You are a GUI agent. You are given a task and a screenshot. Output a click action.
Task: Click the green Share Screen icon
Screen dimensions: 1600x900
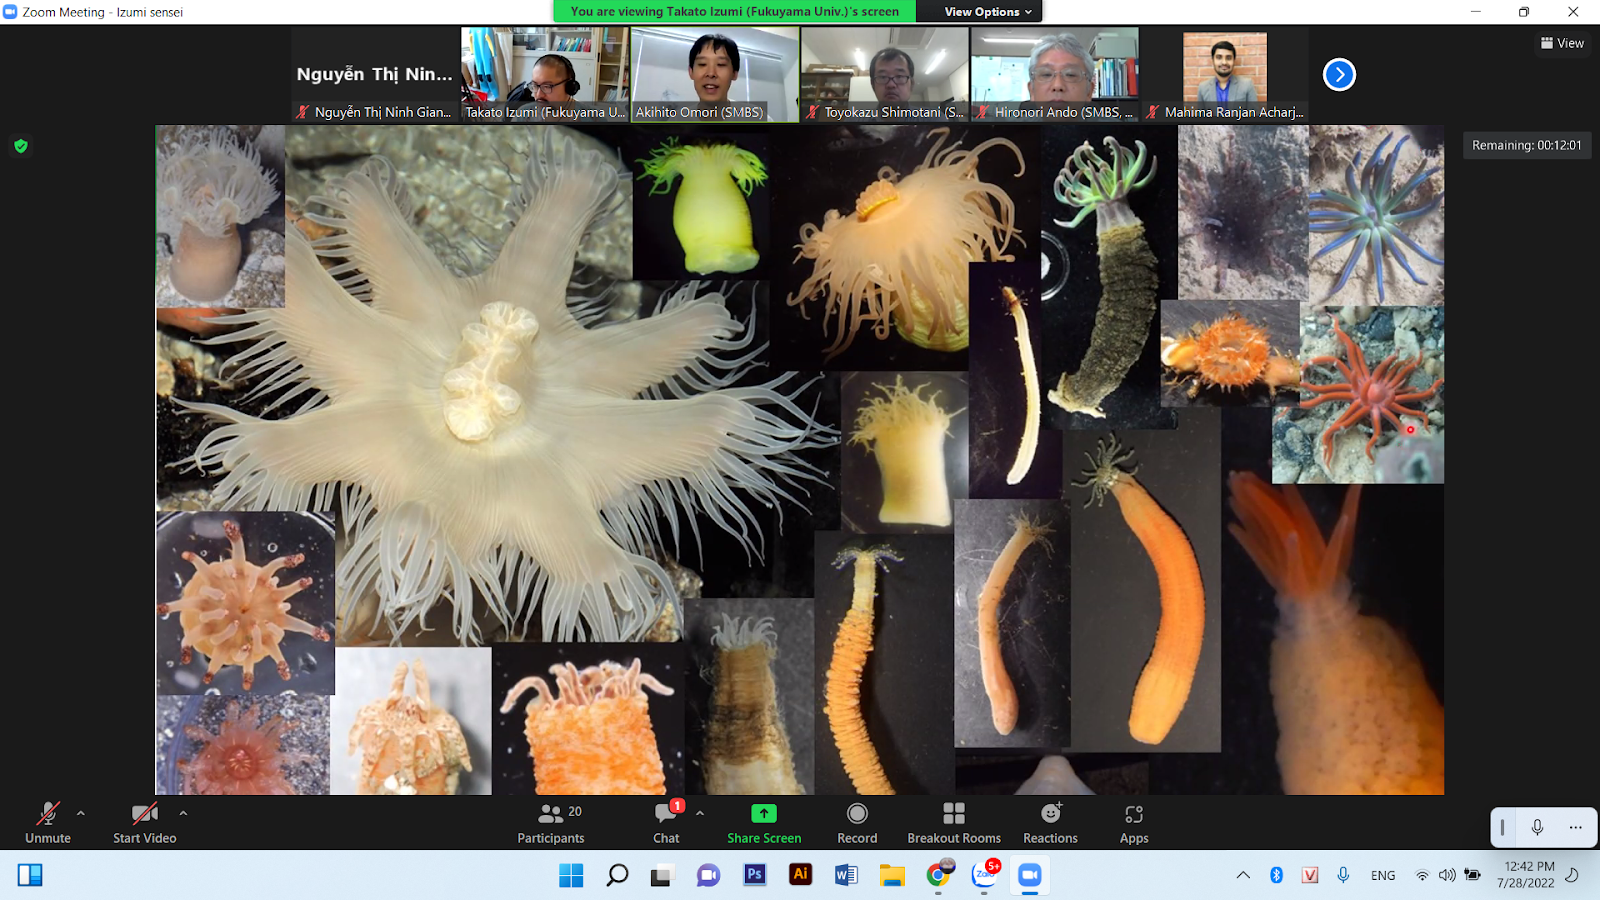coord(764,814)
